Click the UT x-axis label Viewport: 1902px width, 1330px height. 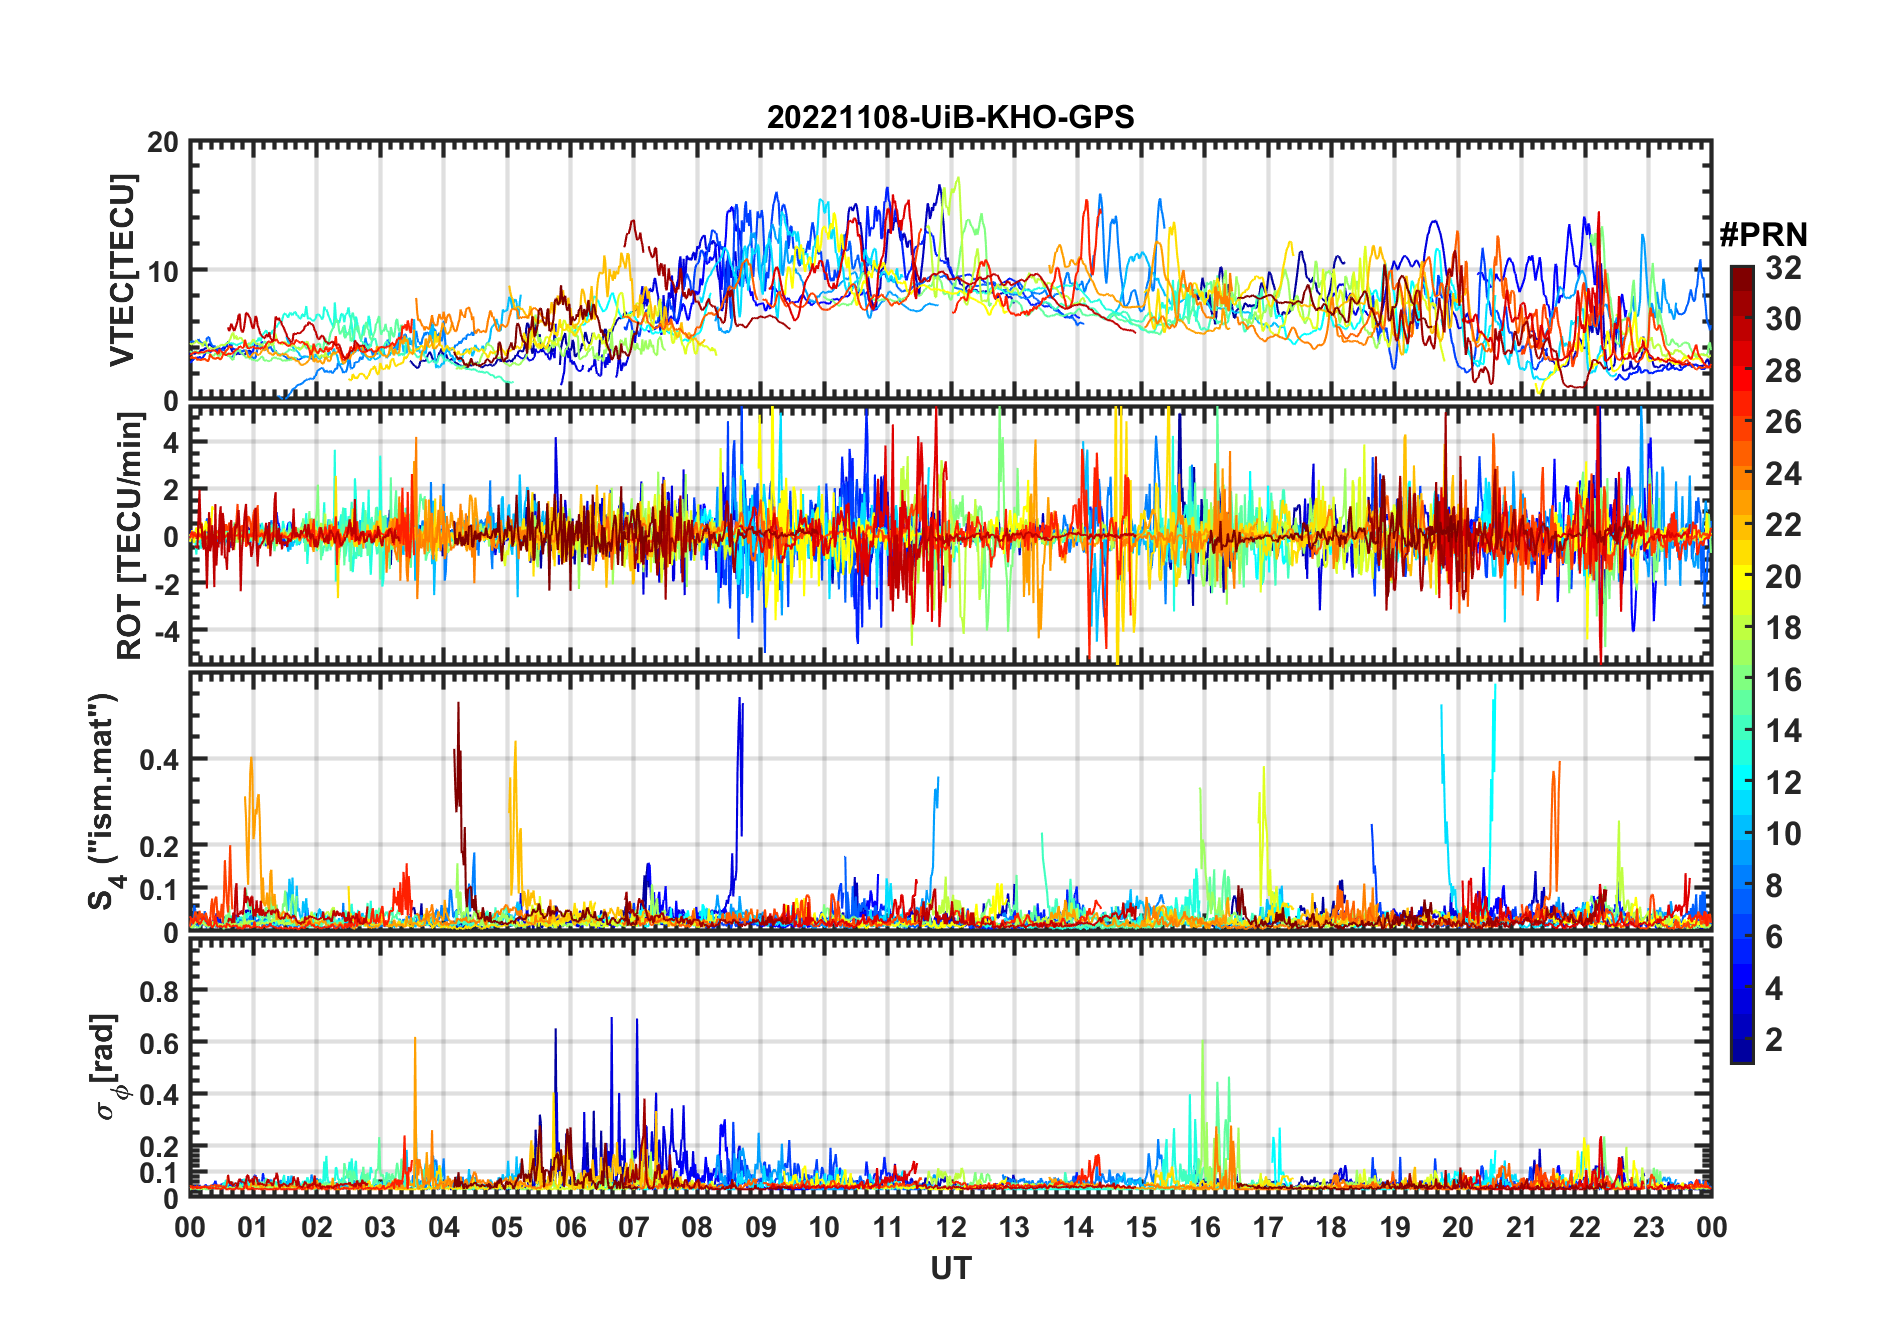(950, 1269)
